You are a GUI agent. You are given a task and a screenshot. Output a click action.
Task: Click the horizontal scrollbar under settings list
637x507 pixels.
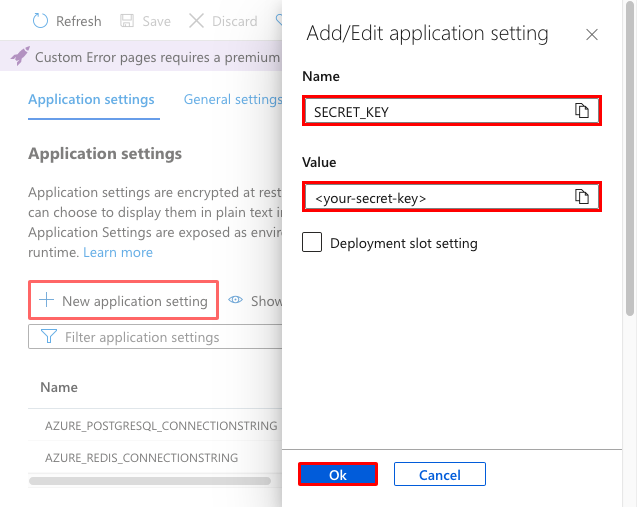tap(150, 481)
